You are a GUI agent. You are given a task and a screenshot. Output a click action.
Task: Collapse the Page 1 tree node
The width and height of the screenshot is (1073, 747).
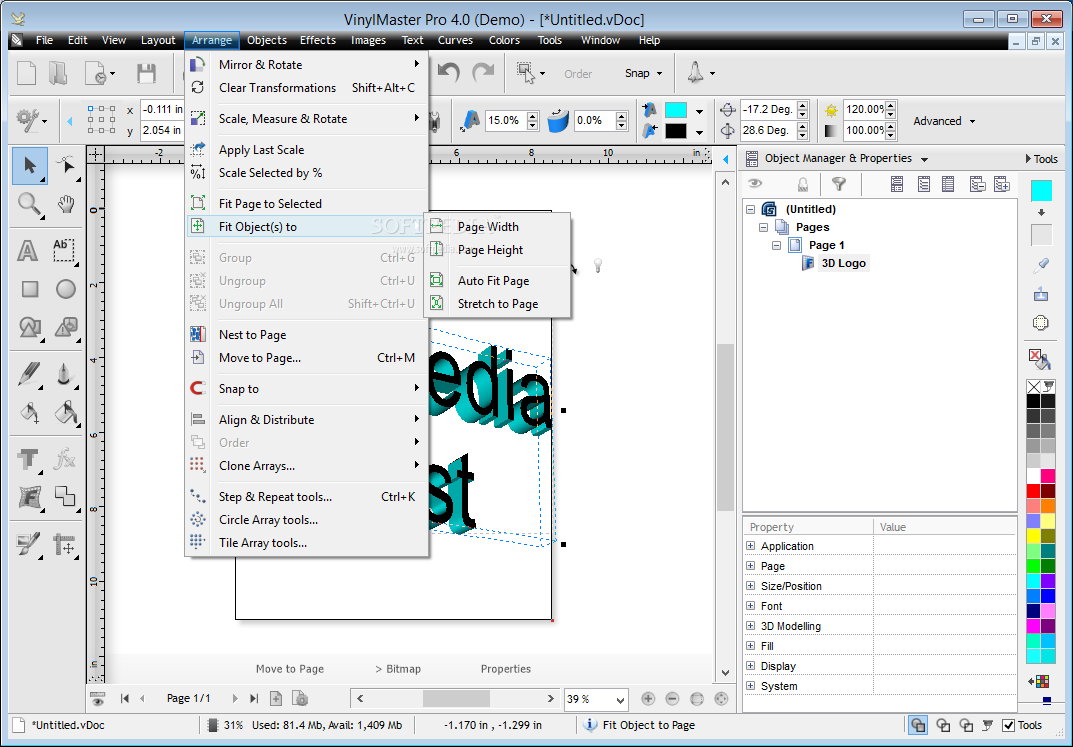(x=777, y=245)
